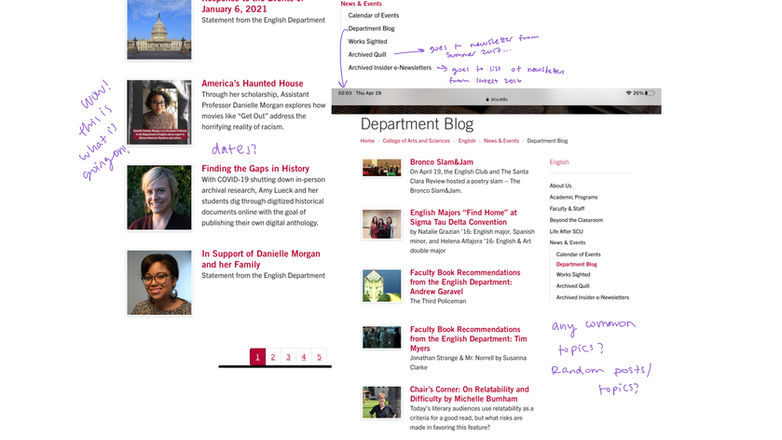Go to page 5 of posts
Viewport: 782px width, 440px height.
click(x=319, y=357)
